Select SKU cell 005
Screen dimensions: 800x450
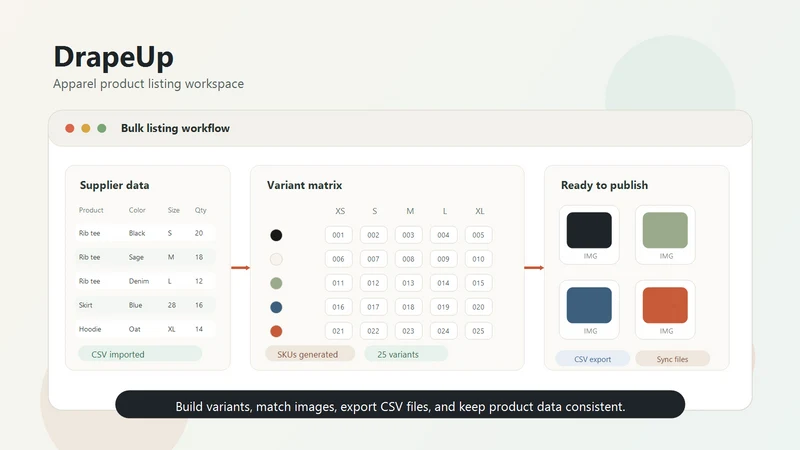pyautogui.click(x=478, y=235)
